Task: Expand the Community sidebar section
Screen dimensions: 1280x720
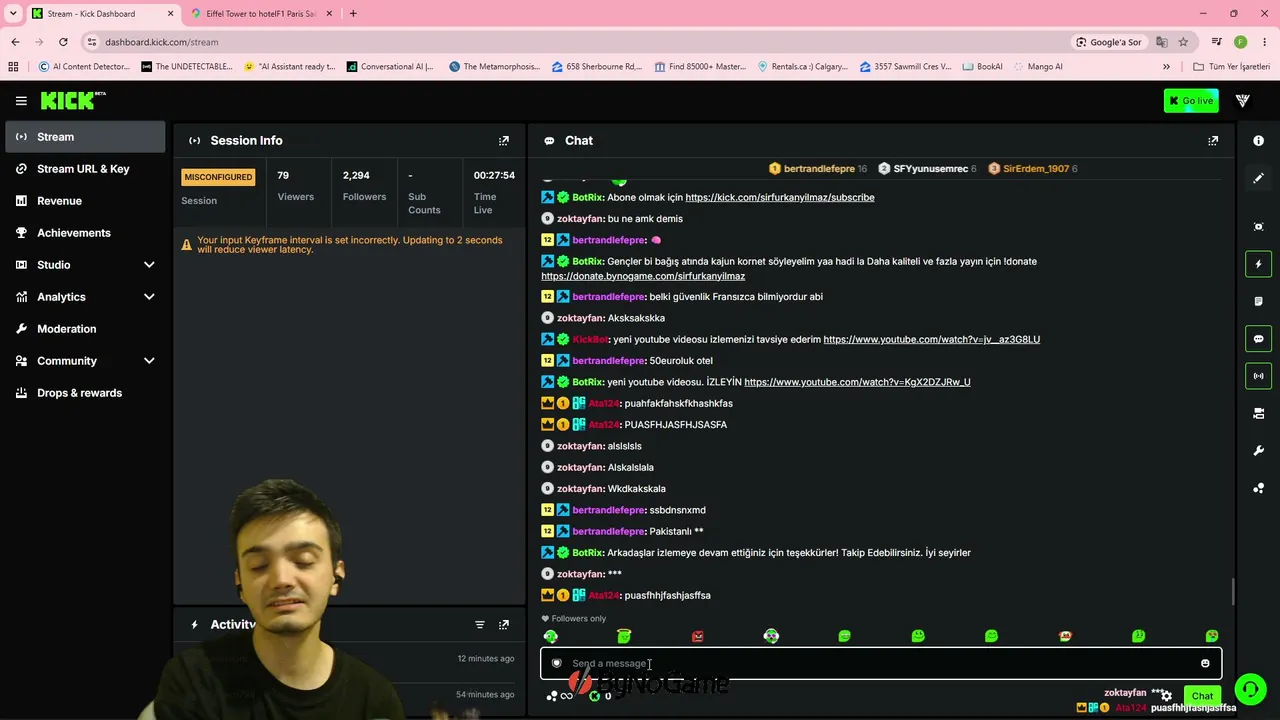Action: coord(149,361)
